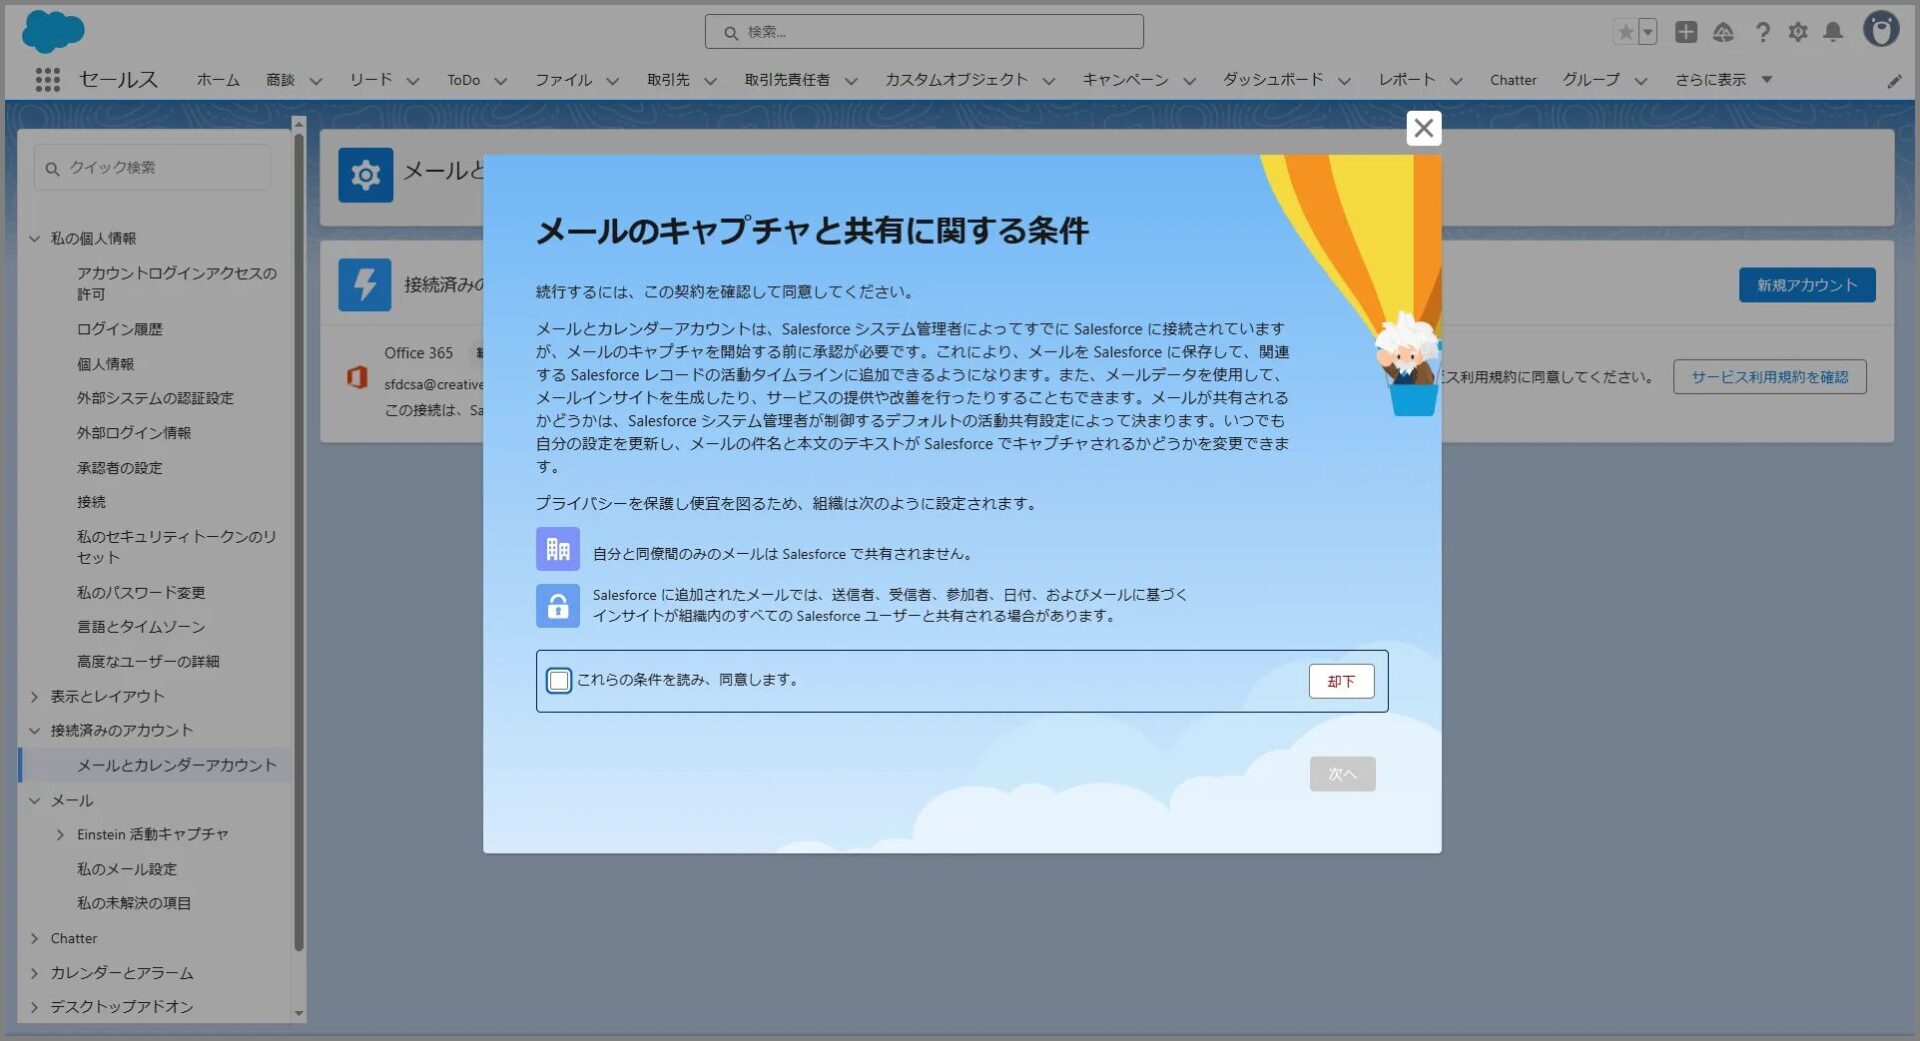
Task: Select 言語とタイムゾーン in sidebar
Action: (x=141, y=627)
